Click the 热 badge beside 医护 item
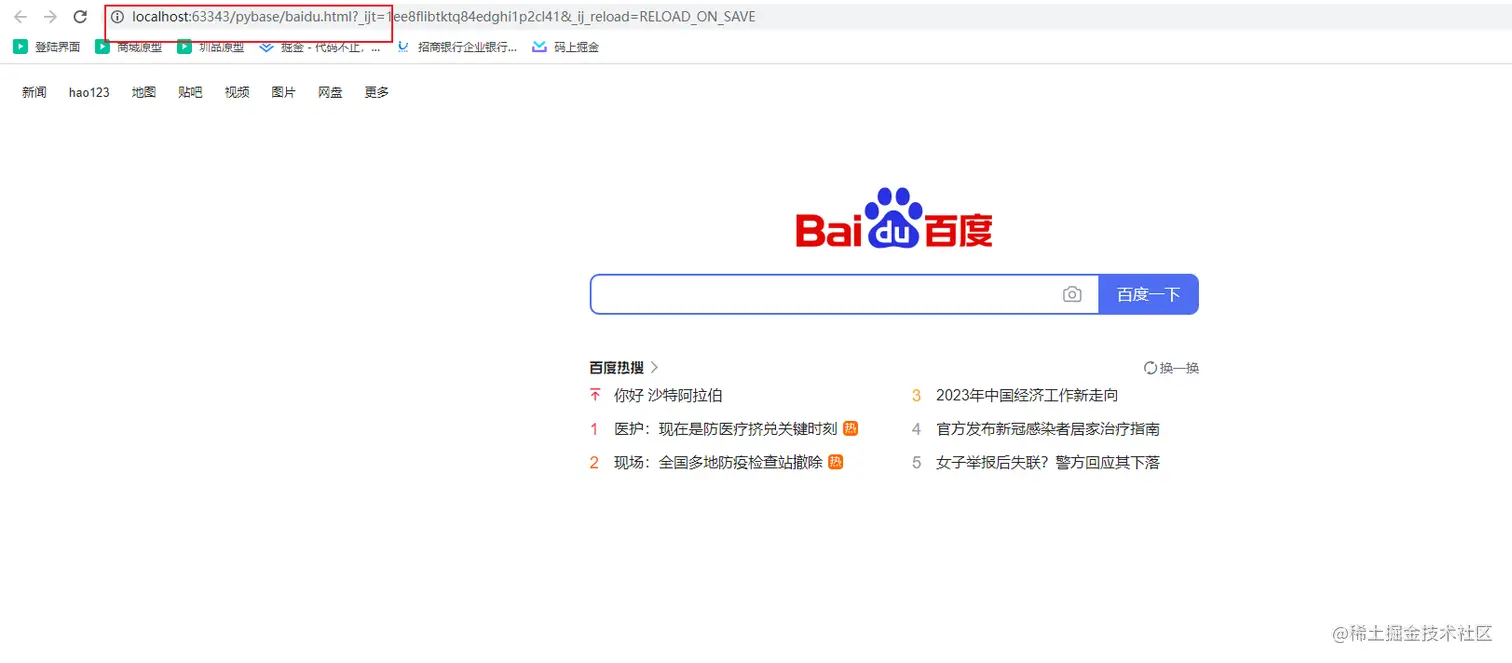This screenshot has height=663, width=1512. (x=850, y=428)
